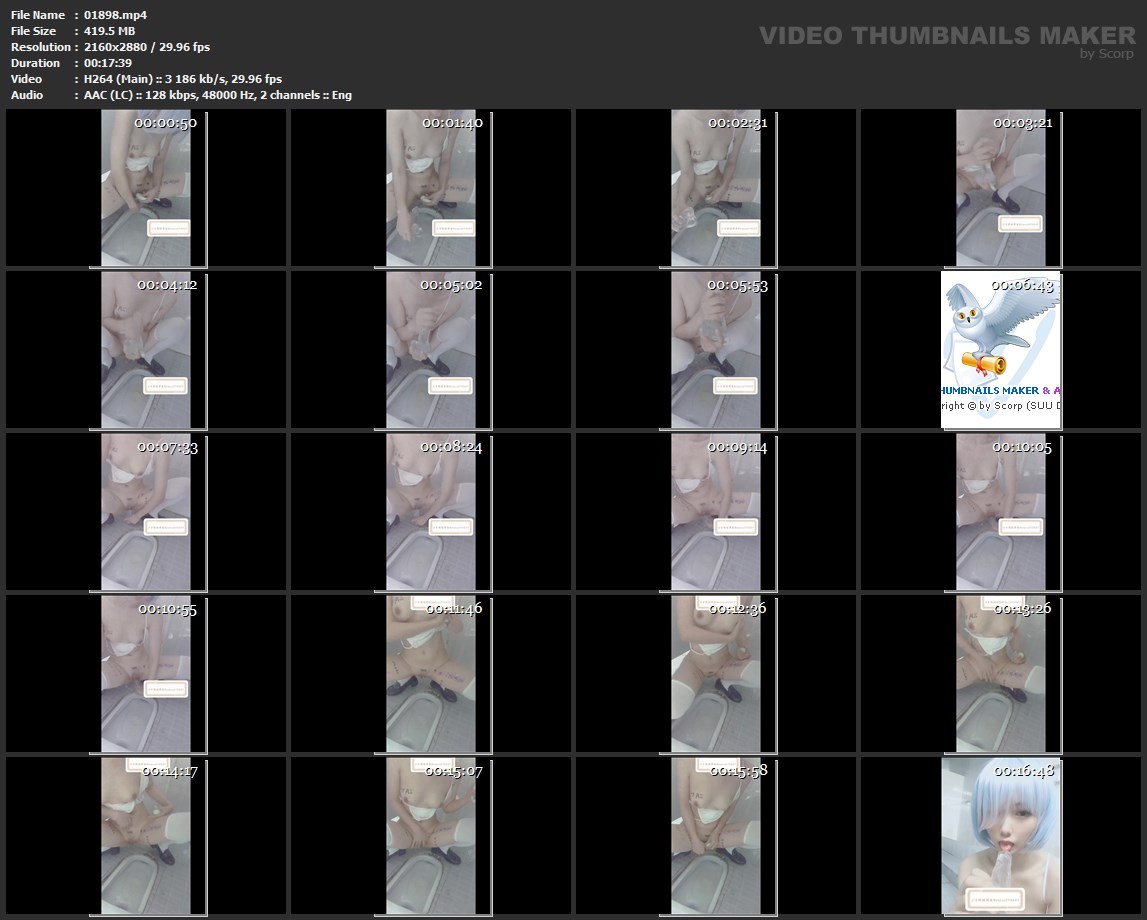
Task: Select the thumbnail stamped 00:16:48
Action: tap(1001, 836)
